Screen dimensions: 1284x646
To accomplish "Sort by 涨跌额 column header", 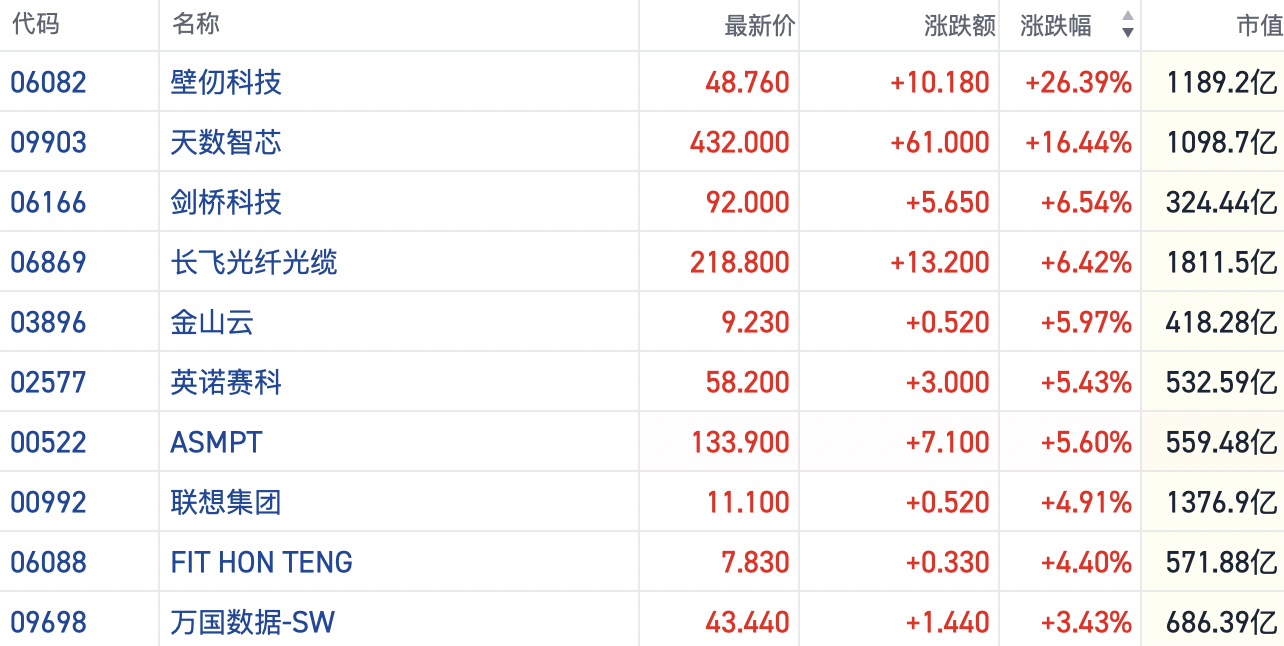I will (x=960, y=26).
